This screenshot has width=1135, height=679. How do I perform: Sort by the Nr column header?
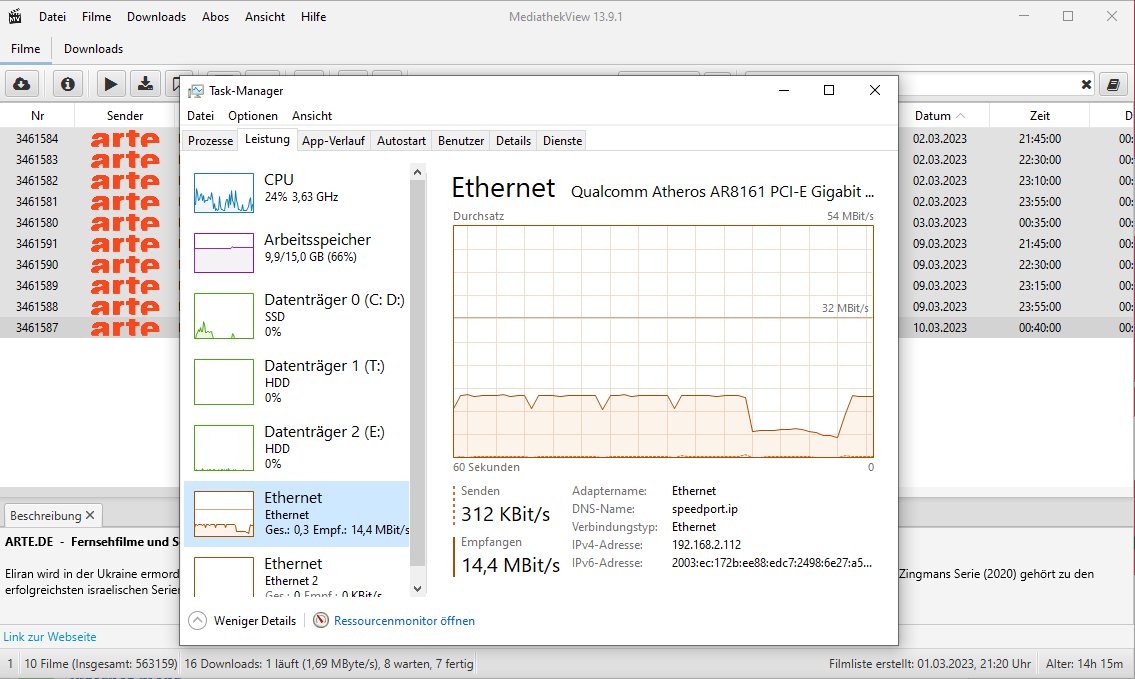[38, 116]
